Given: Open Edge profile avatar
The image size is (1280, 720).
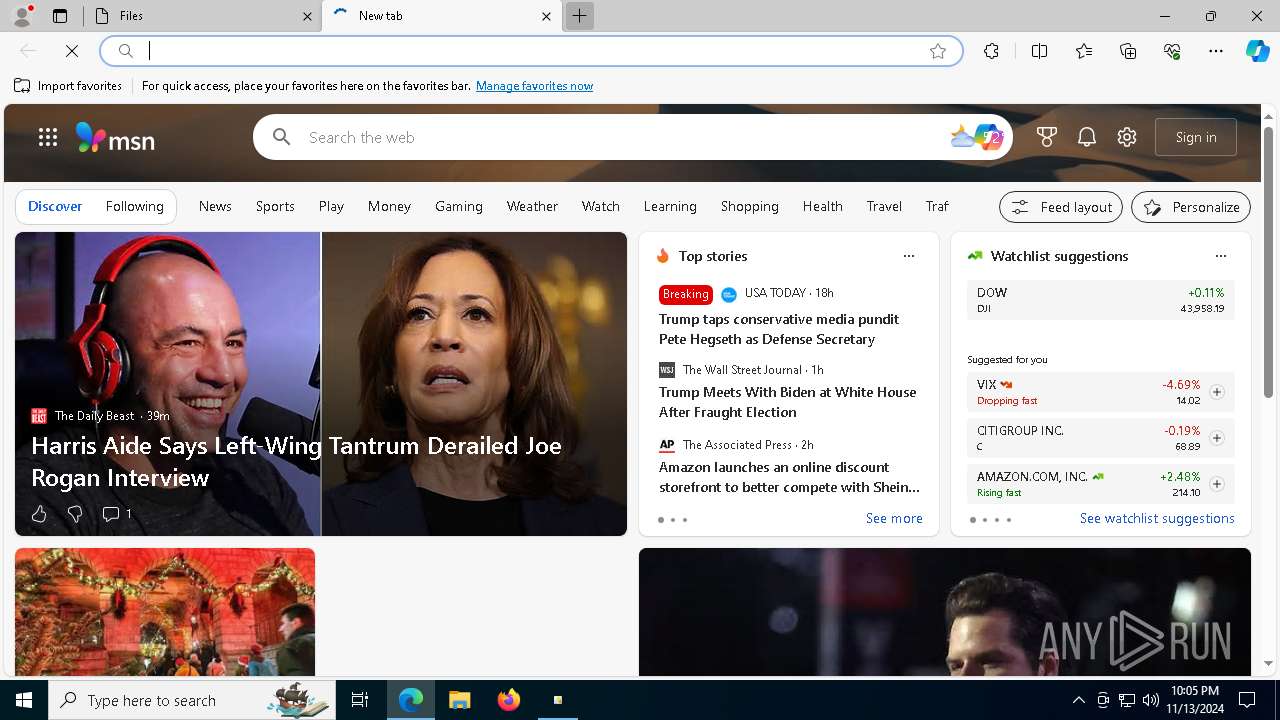Looking at the screenshot, I should pos(21,16).
